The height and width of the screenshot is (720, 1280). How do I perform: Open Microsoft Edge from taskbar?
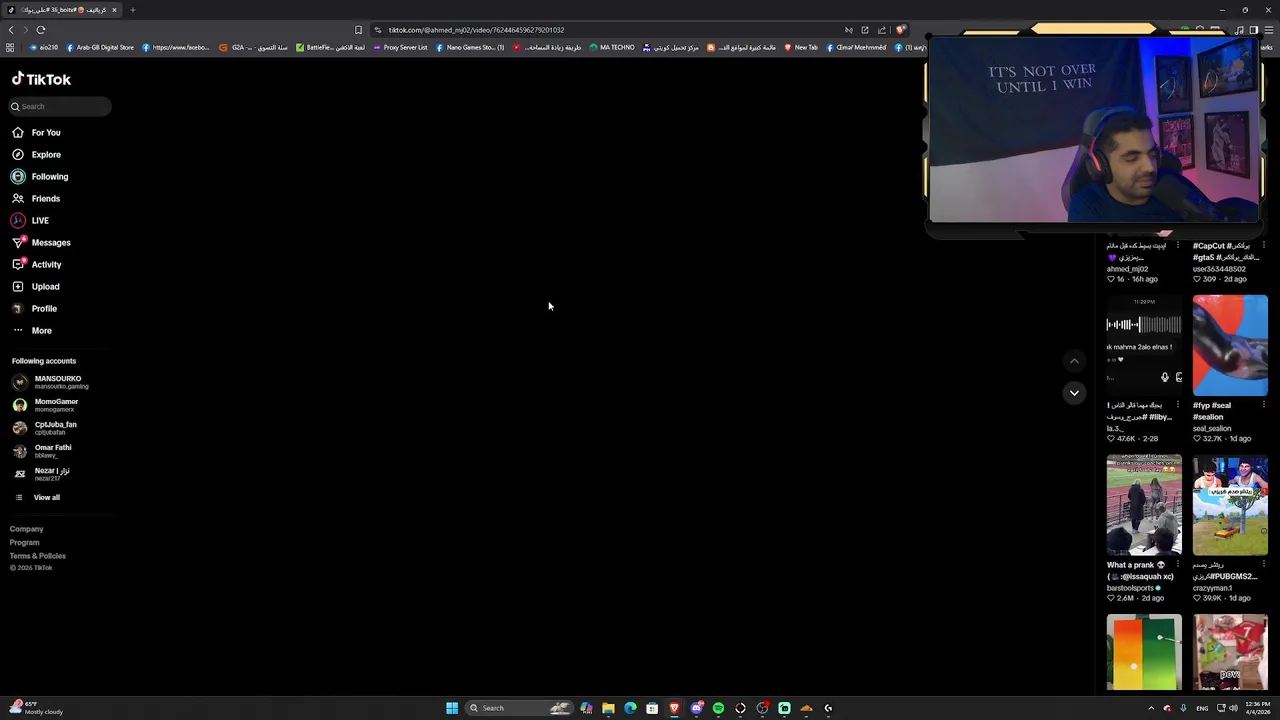(630, 708)
